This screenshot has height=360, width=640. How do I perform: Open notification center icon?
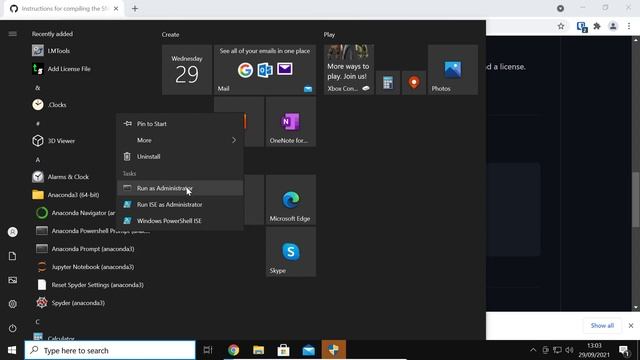624,350
